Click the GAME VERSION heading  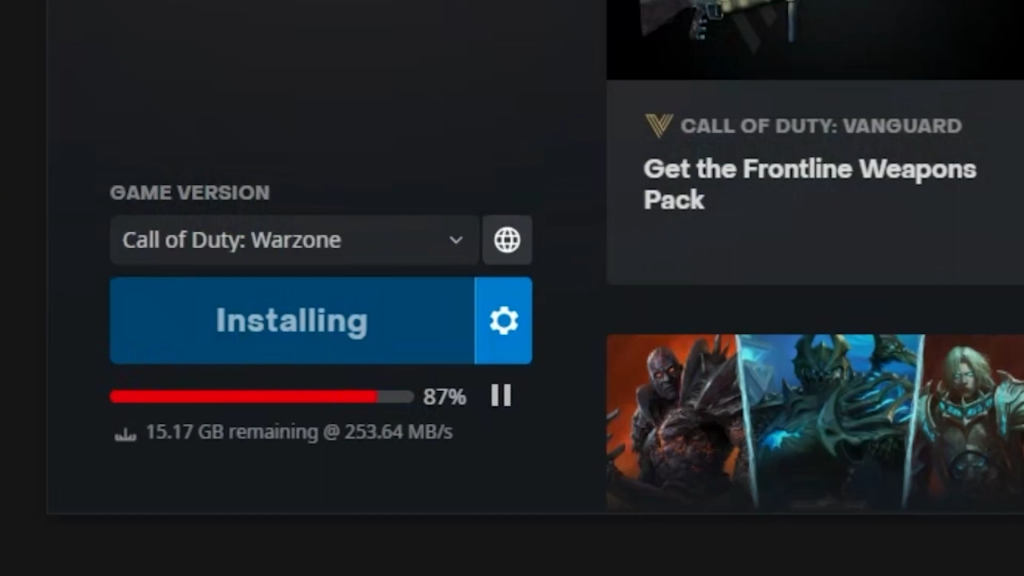(x=189, y=193)
